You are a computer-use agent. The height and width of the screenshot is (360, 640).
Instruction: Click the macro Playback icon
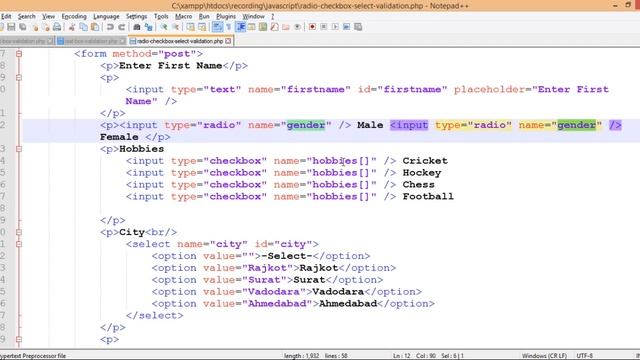pyautogui.click(x=335, y=27)
